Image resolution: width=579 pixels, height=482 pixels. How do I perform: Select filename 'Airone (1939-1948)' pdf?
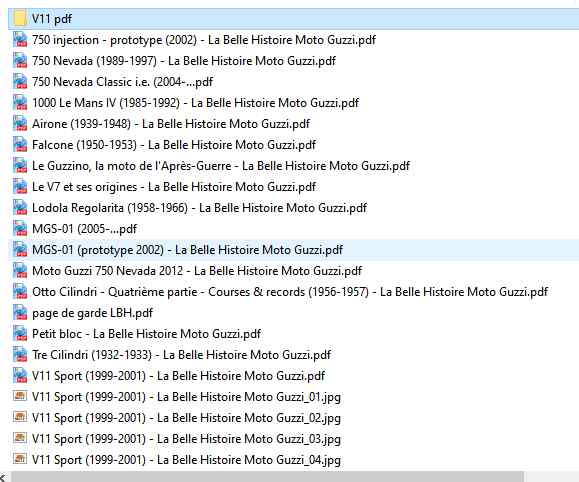(171, 124)
